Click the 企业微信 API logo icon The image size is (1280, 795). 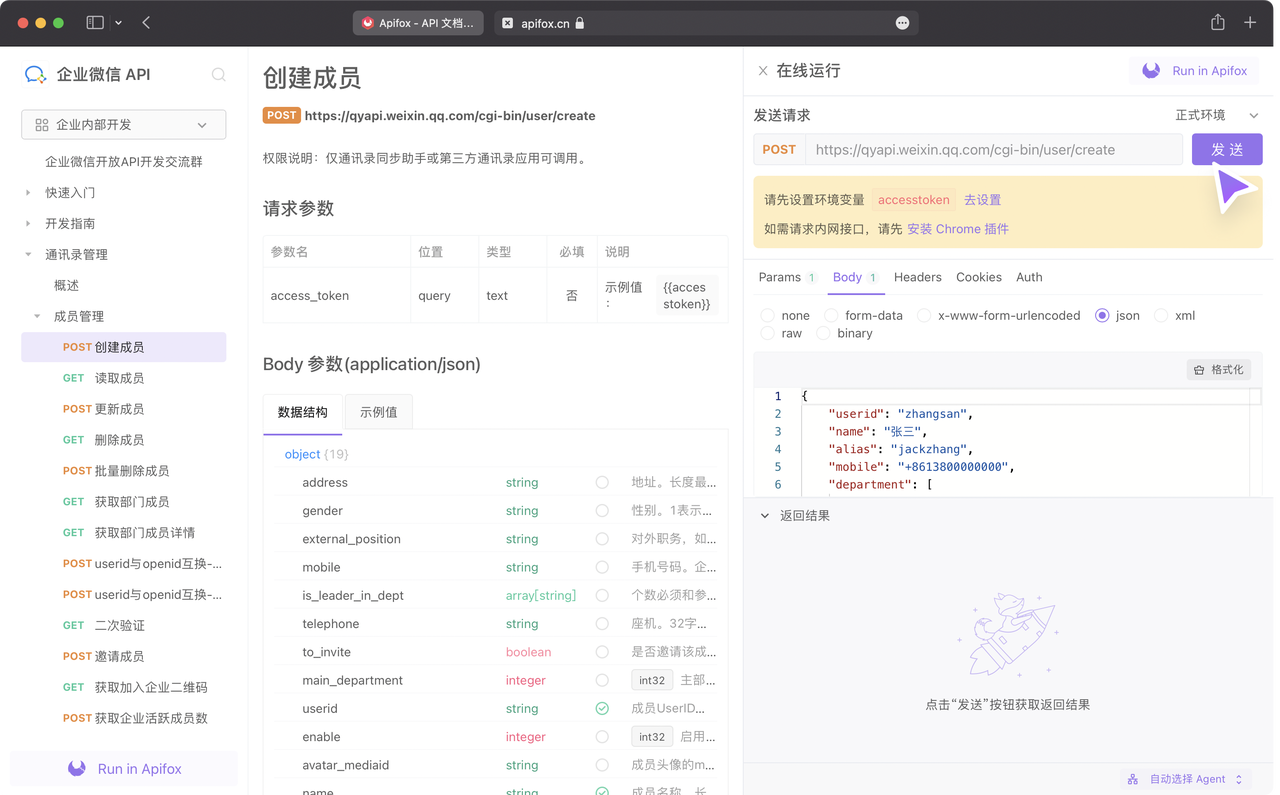click(35, 74)
